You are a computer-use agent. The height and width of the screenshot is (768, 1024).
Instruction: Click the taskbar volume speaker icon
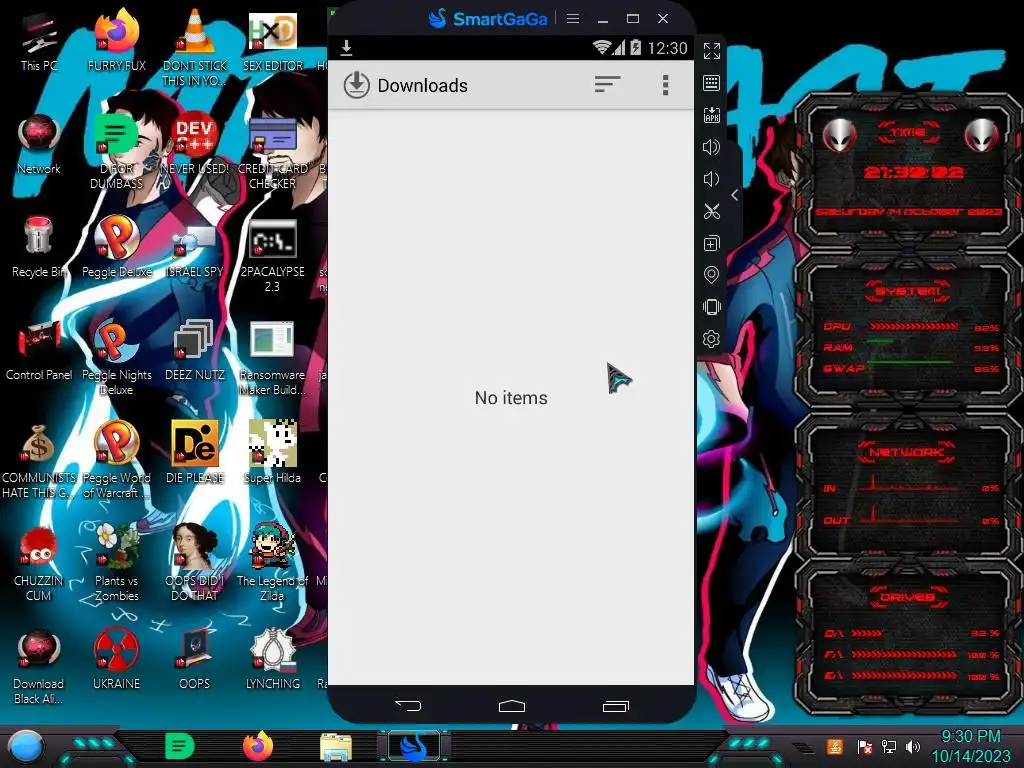pos(912,746)
